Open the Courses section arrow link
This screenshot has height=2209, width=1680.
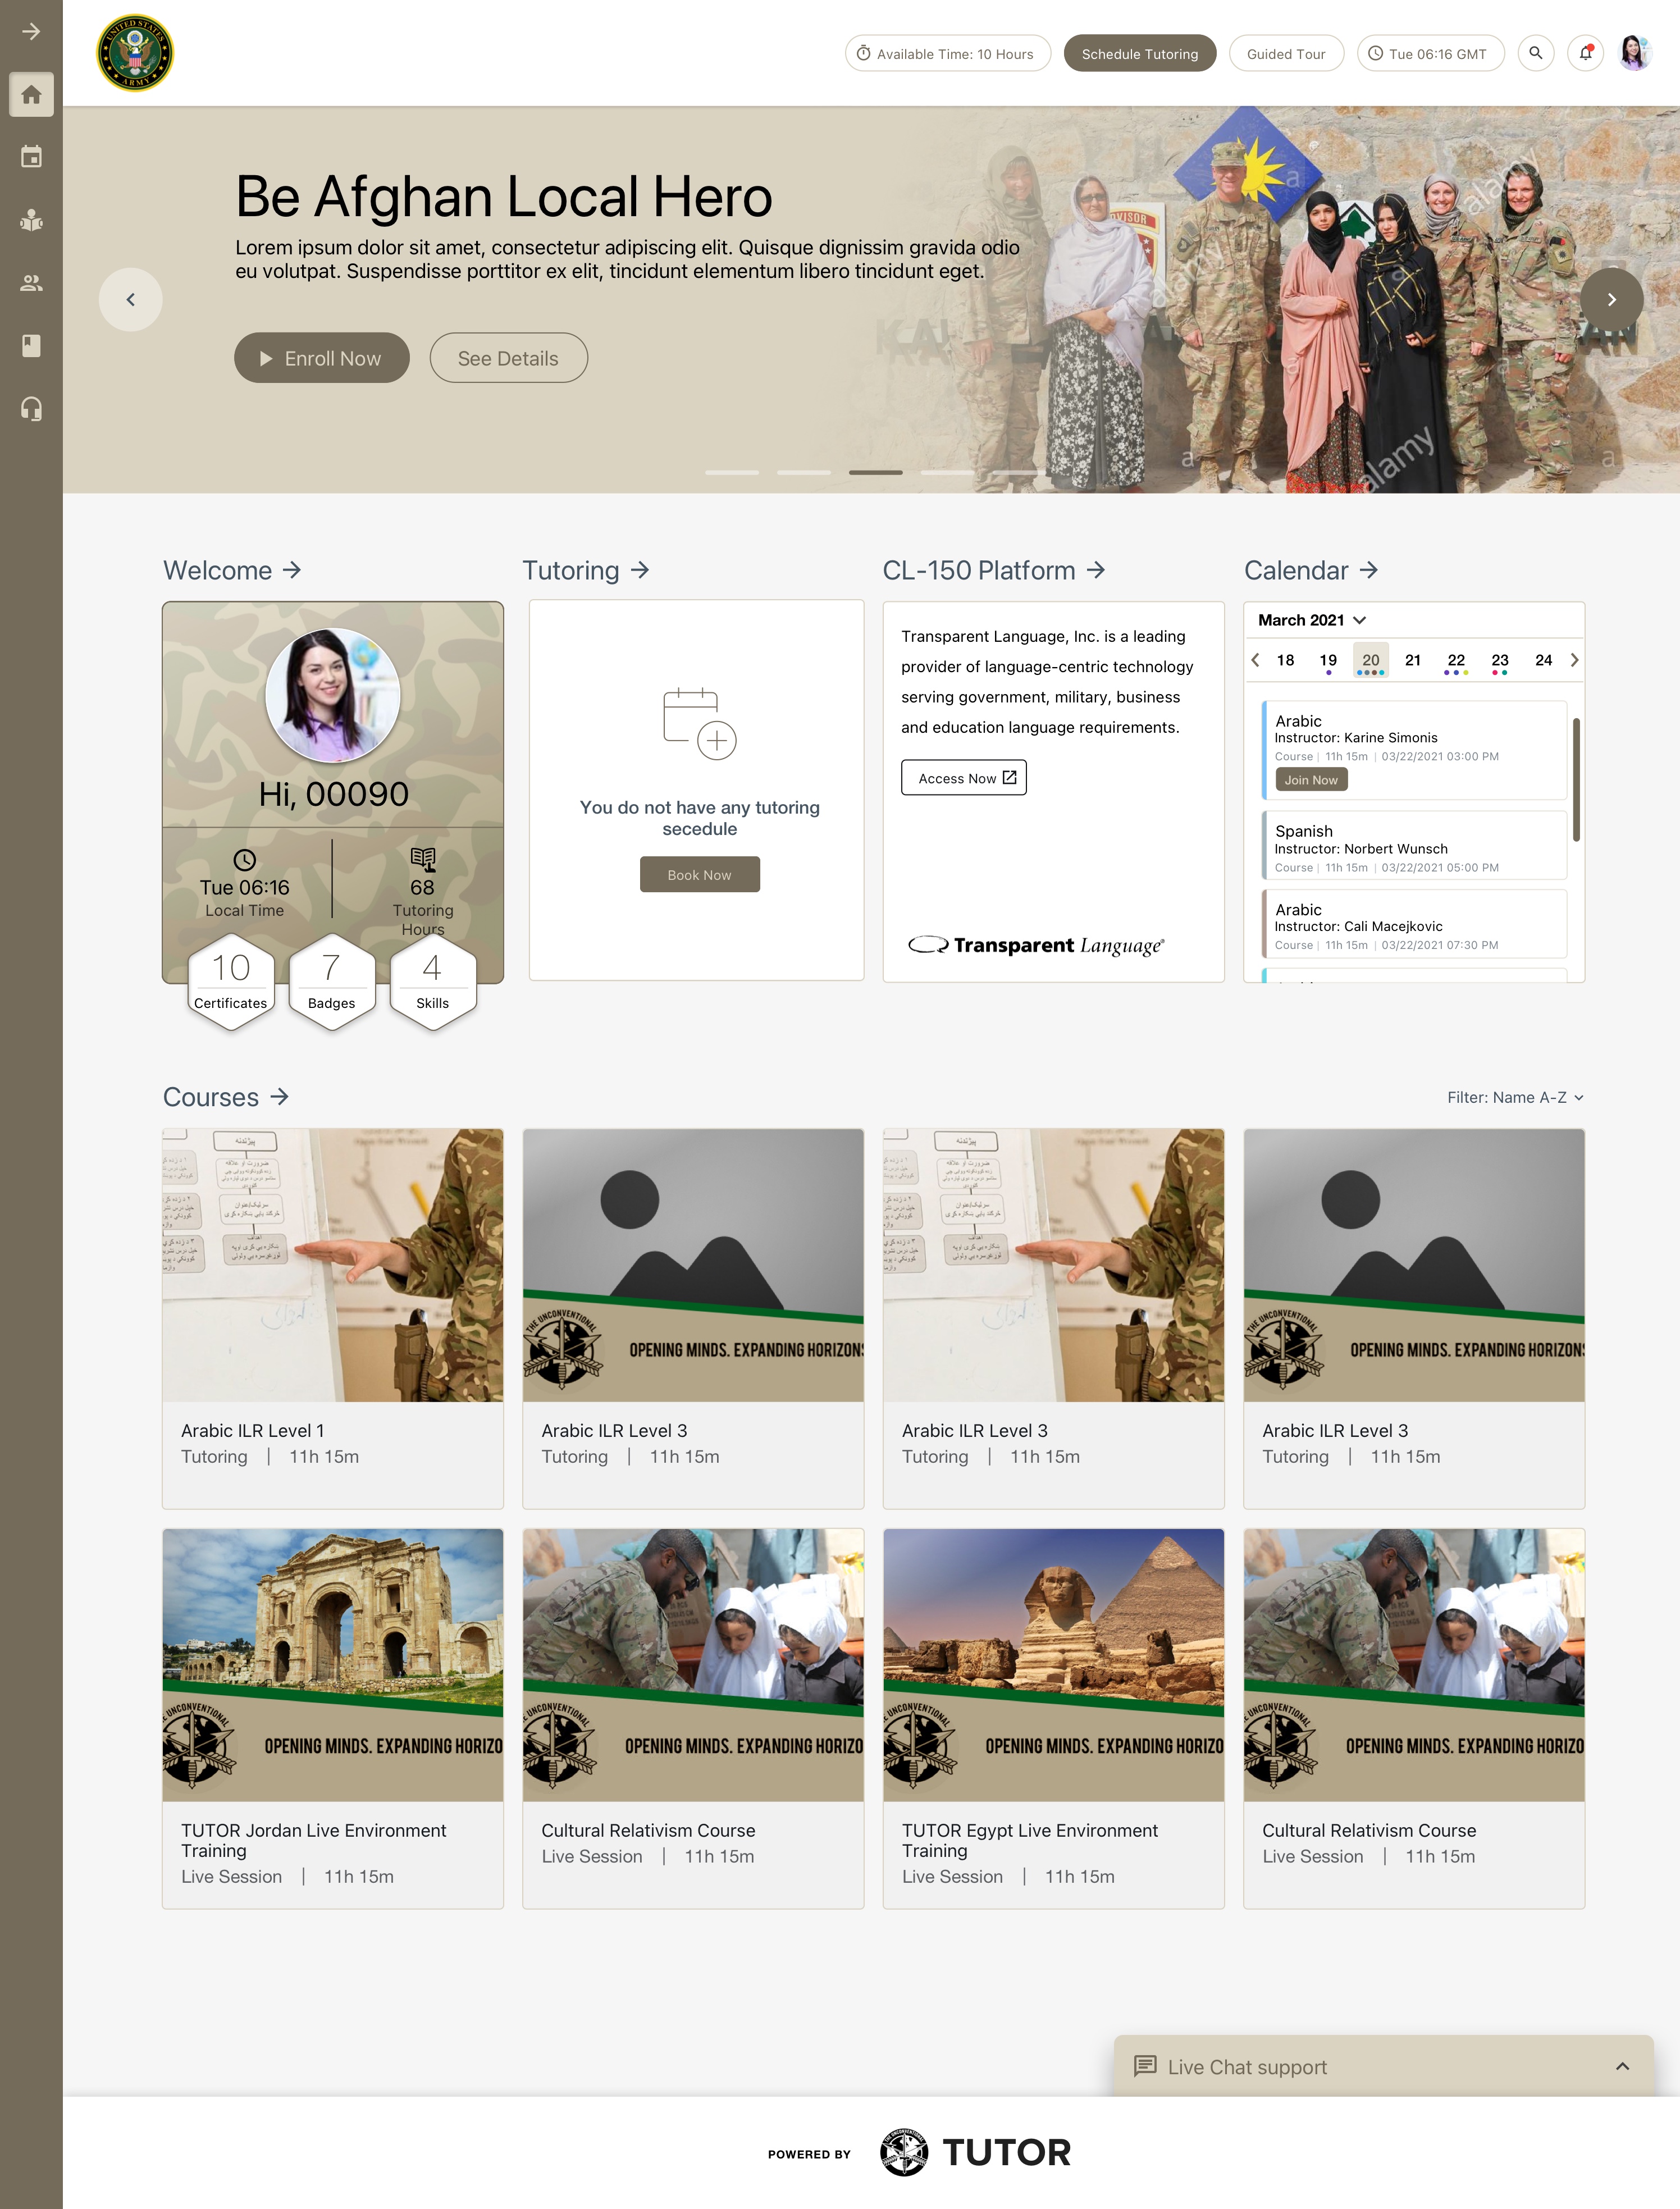280,1097
